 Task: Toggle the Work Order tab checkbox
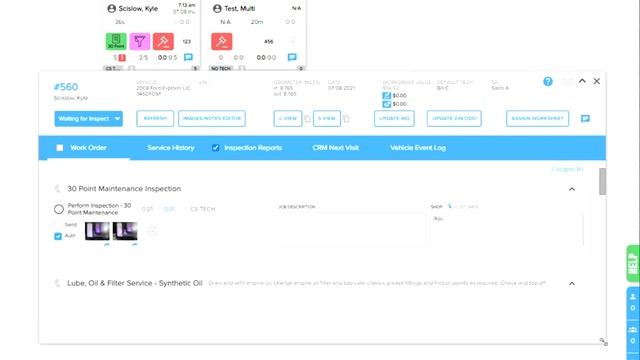[x=60, y=148]
